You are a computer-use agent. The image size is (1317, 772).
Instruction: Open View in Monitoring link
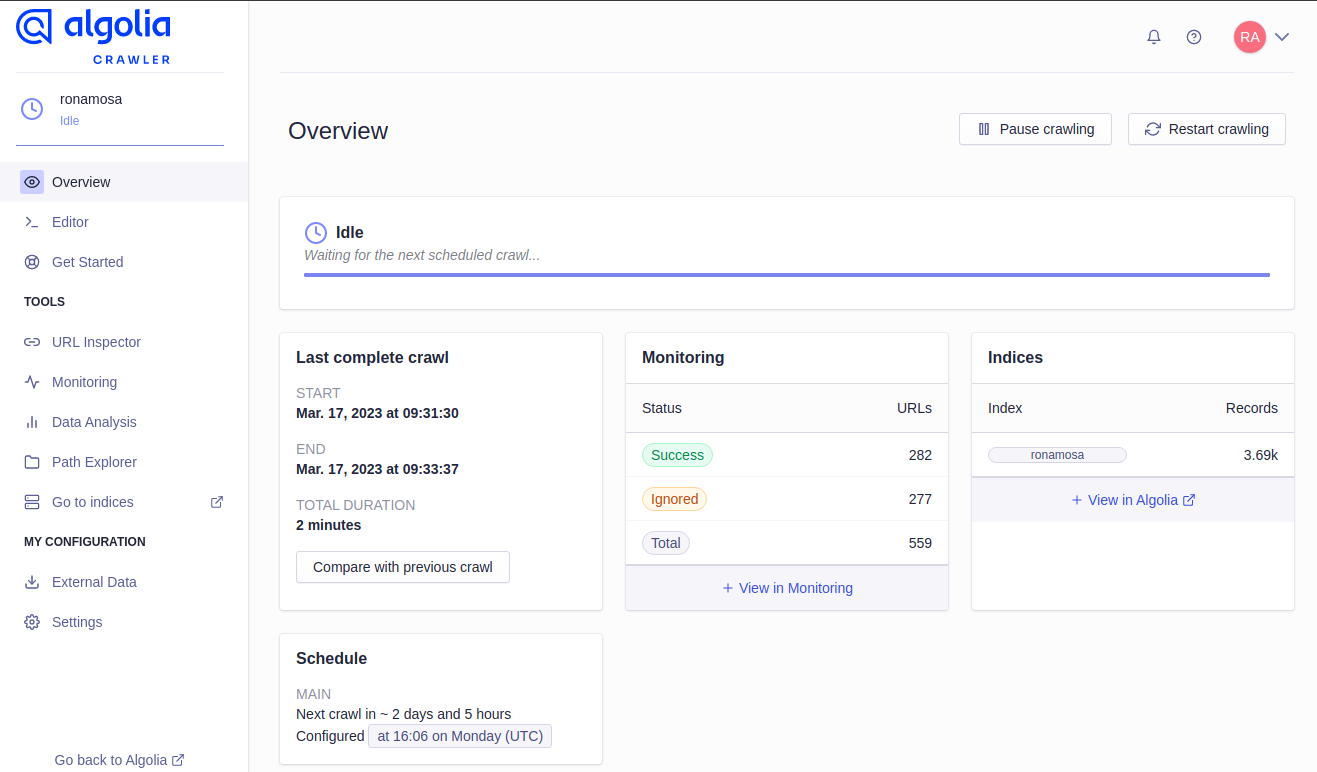[786, 588]
